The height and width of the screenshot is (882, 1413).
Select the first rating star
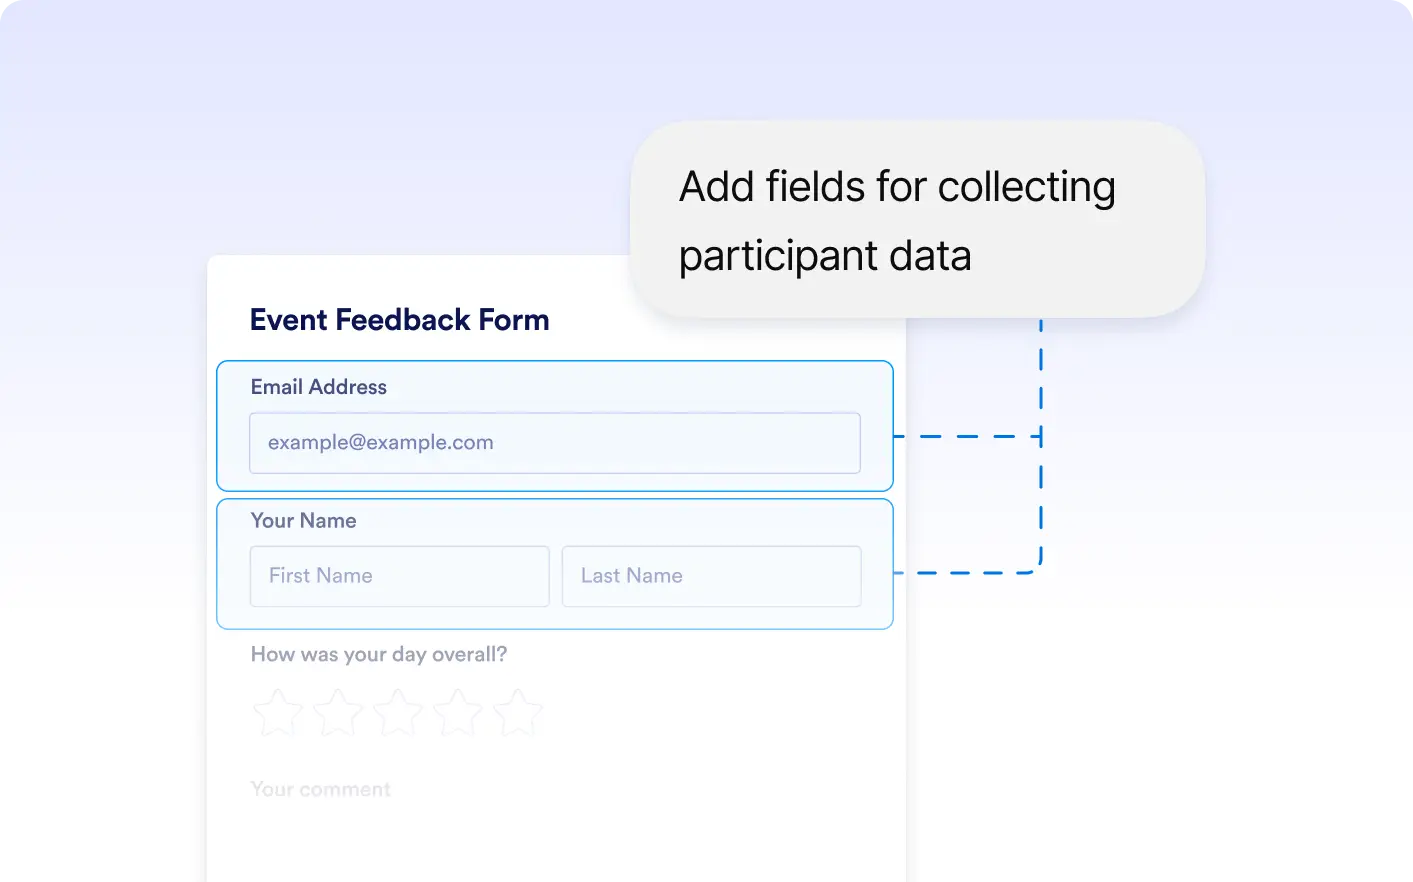tap(277, 713)
